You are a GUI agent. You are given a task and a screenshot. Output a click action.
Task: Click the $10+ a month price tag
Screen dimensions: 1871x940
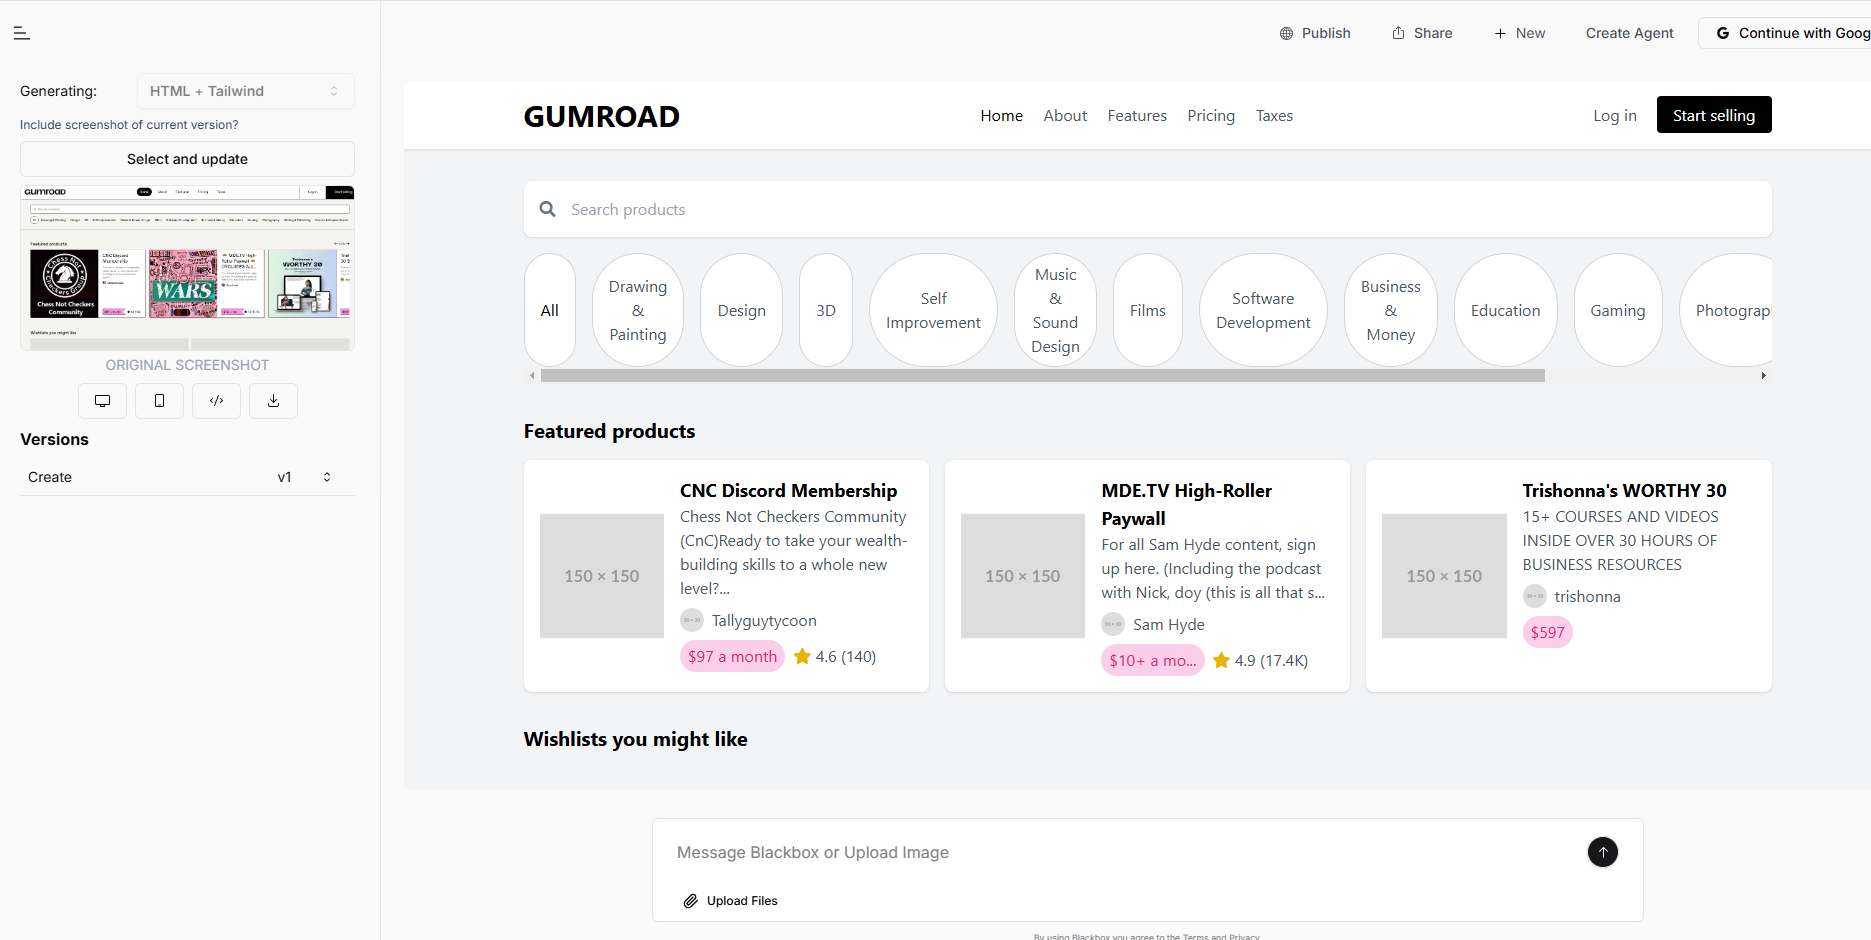[1153, 661]
